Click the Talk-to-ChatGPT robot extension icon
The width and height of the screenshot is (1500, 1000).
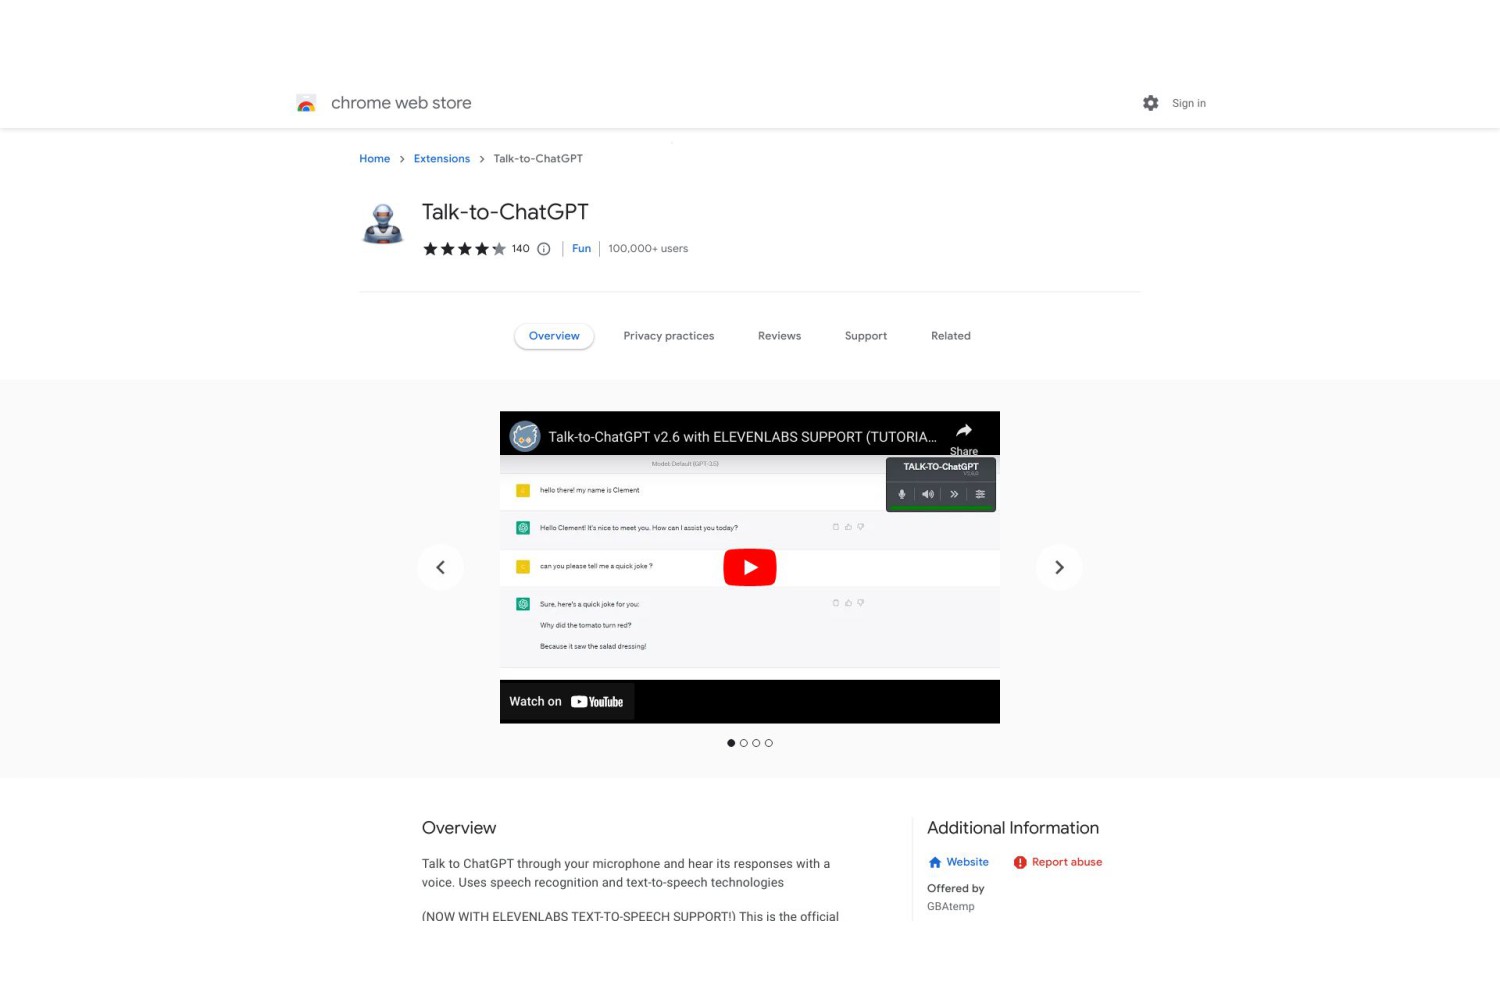click(x=382, y=224)
